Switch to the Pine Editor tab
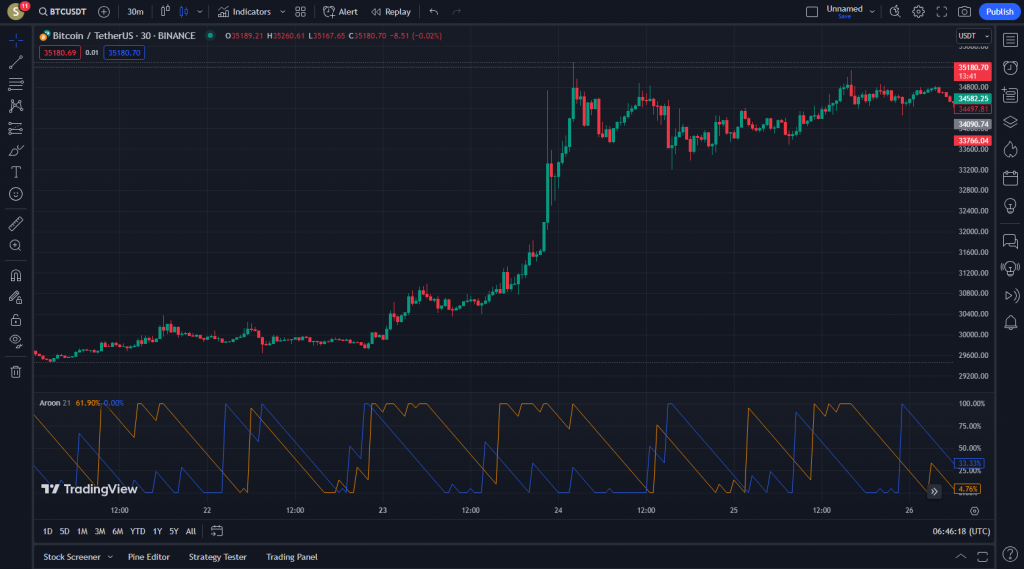 click(149, 557)
